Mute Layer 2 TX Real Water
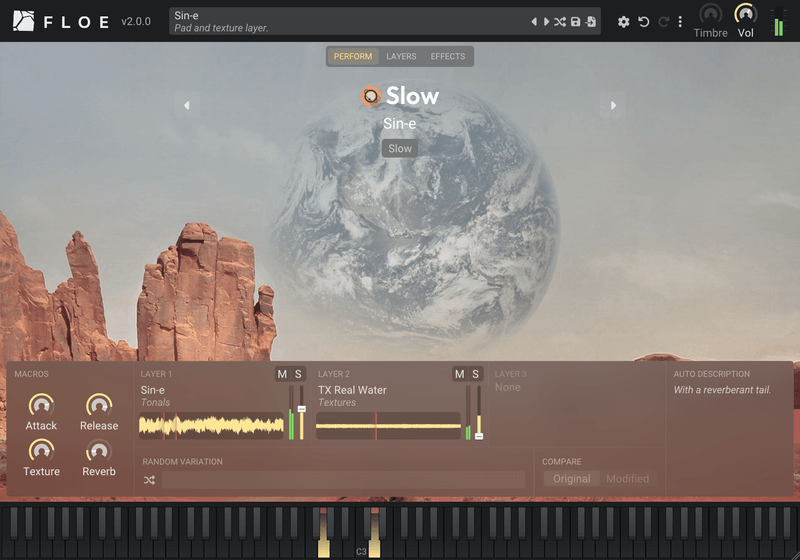800x560 pixels. click(460, 374)
